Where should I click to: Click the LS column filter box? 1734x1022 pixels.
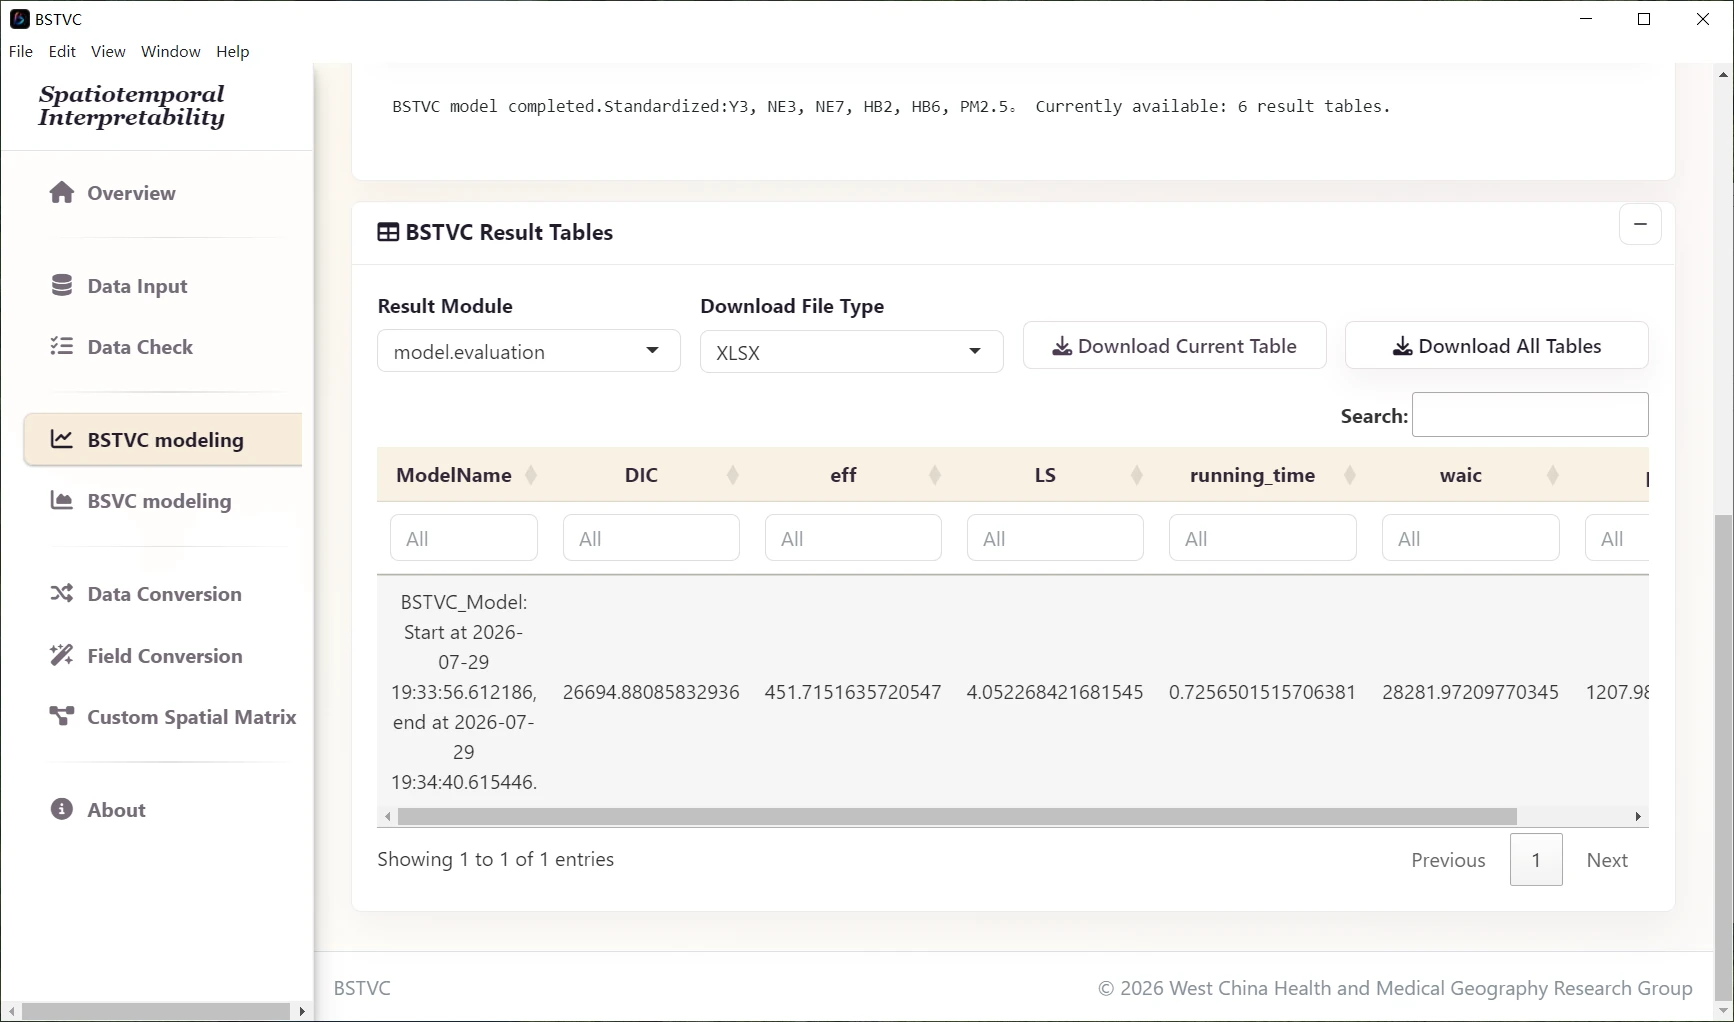[1055, 539]
